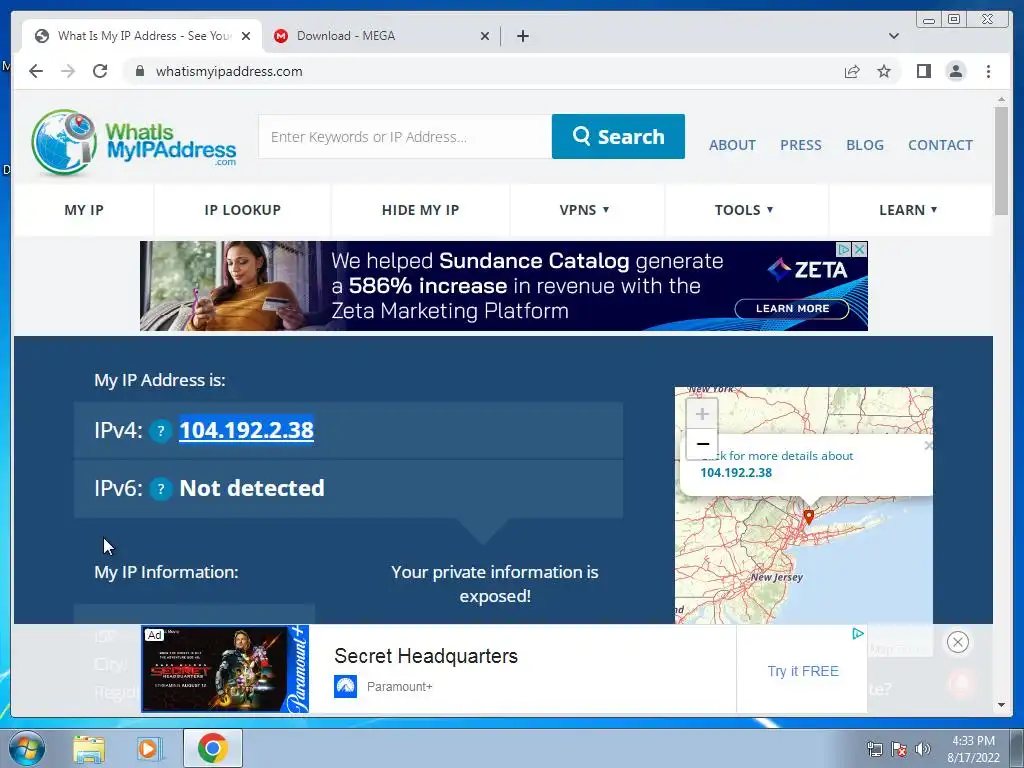
Task: Expand the tab search dropdown
Action: click(893, 36)
